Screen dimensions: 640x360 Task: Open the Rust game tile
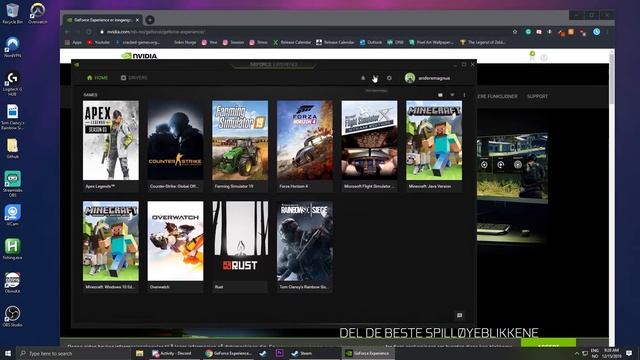point(240,246)
